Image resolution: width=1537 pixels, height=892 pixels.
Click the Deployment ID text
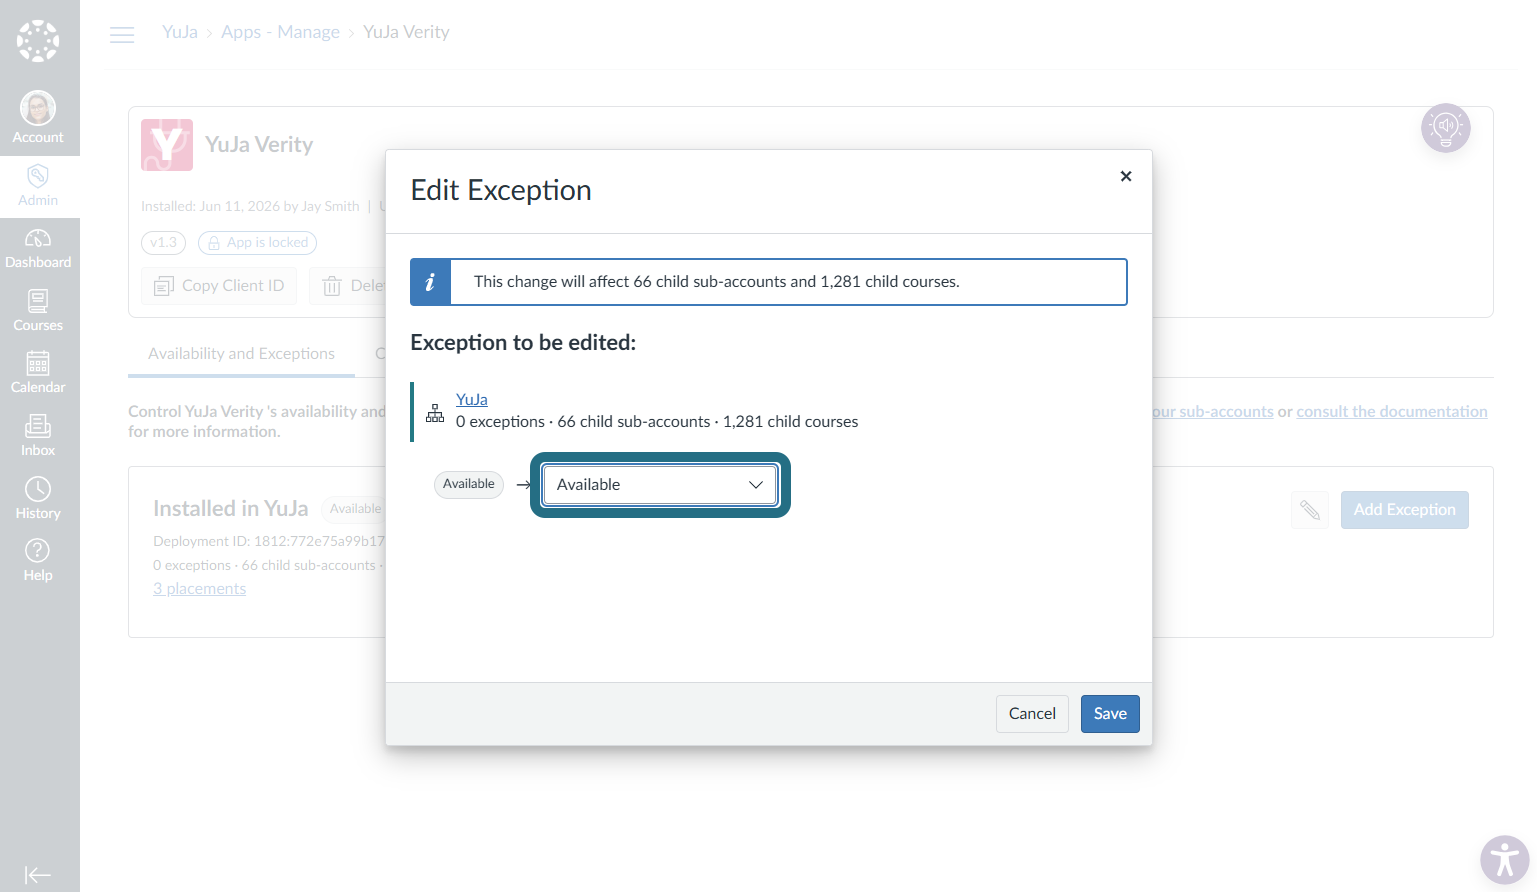tap(268, 541)
